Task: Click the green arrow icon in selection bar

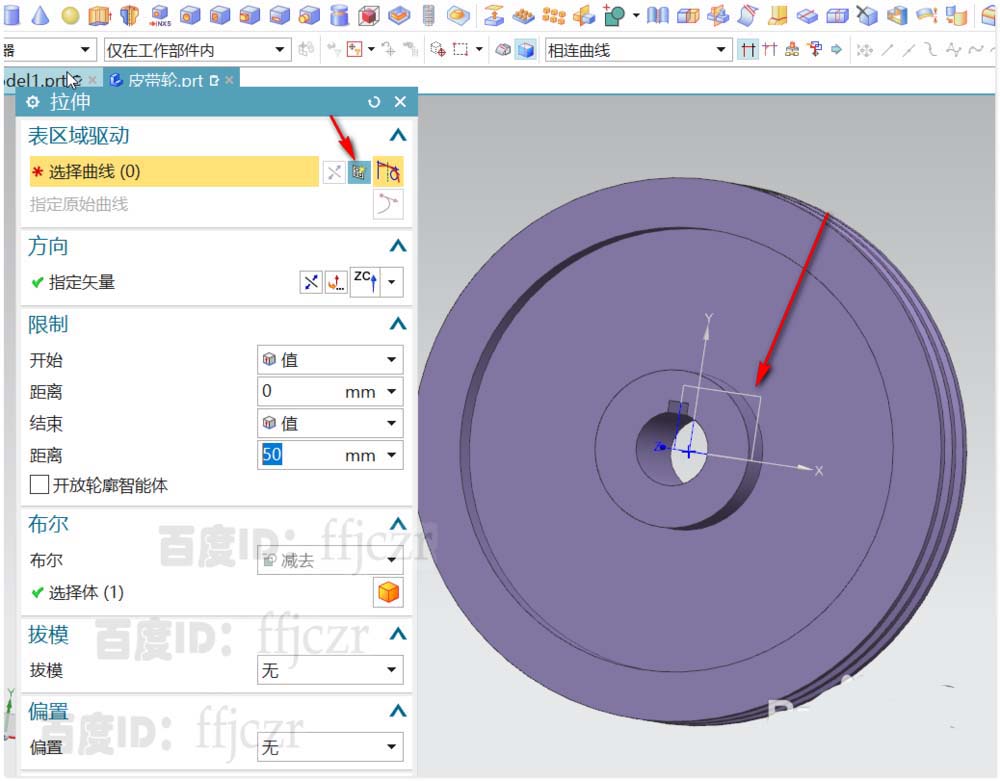Action: [837, 49]
